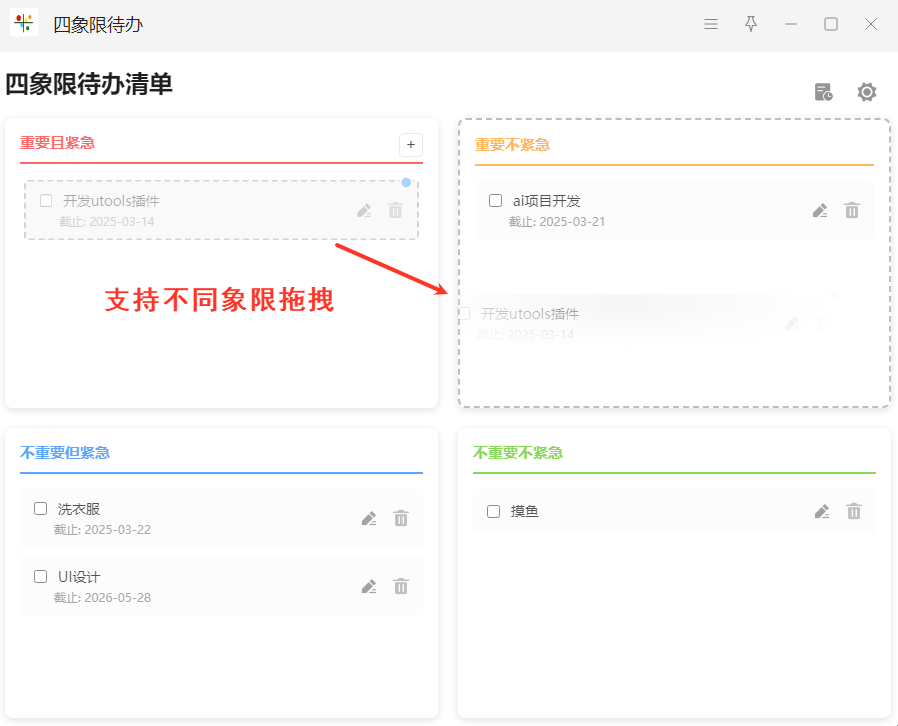Check off the ai项目开发 task
898x726 pixels.
tap(495, 200)
